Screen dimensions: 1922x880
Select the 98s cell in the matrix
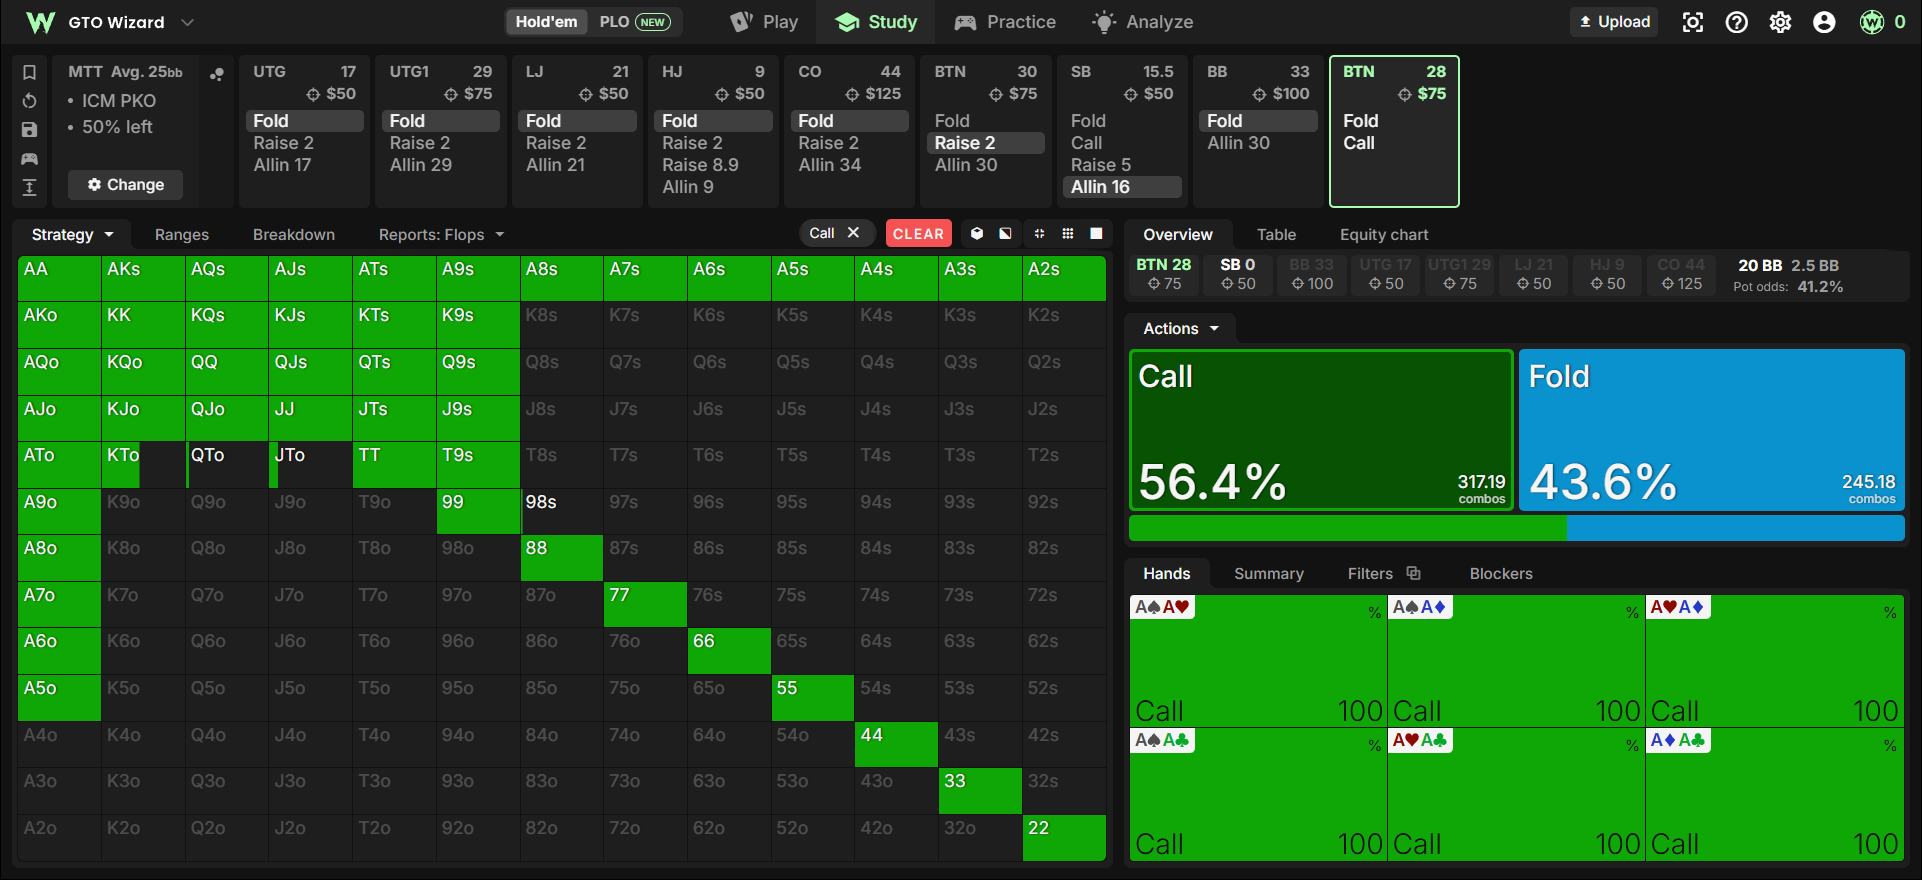point(562,511)
